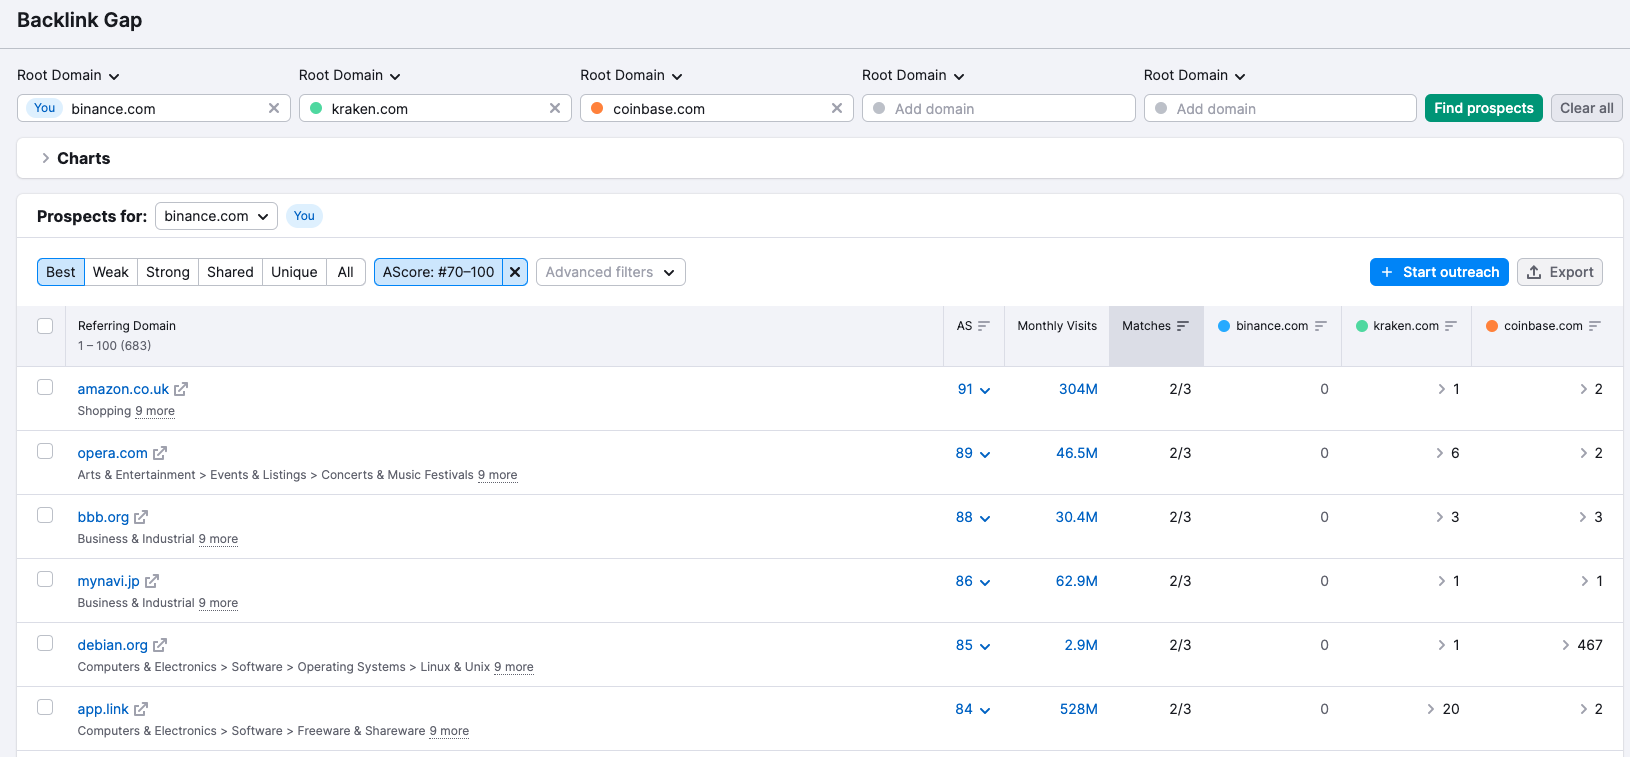Click Start outreach button

[1439, 272]
